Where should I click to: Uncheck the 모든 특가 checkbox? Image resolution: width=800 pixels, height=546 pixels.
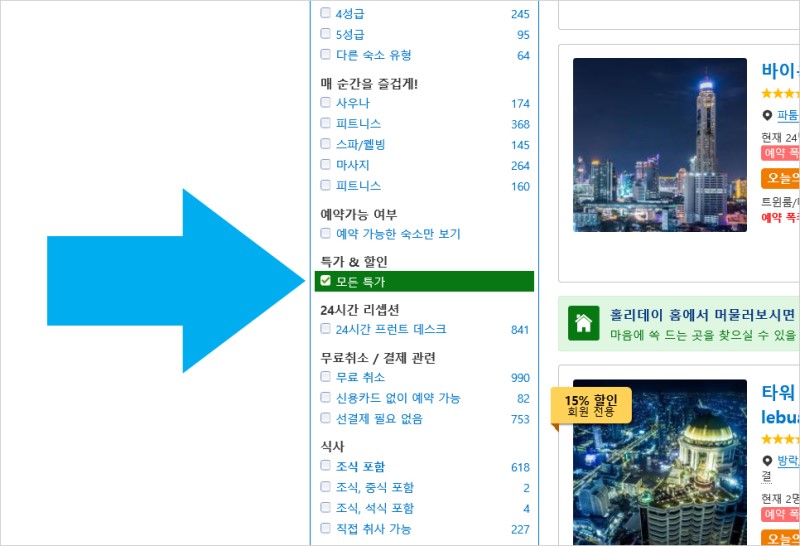[326, 281]
